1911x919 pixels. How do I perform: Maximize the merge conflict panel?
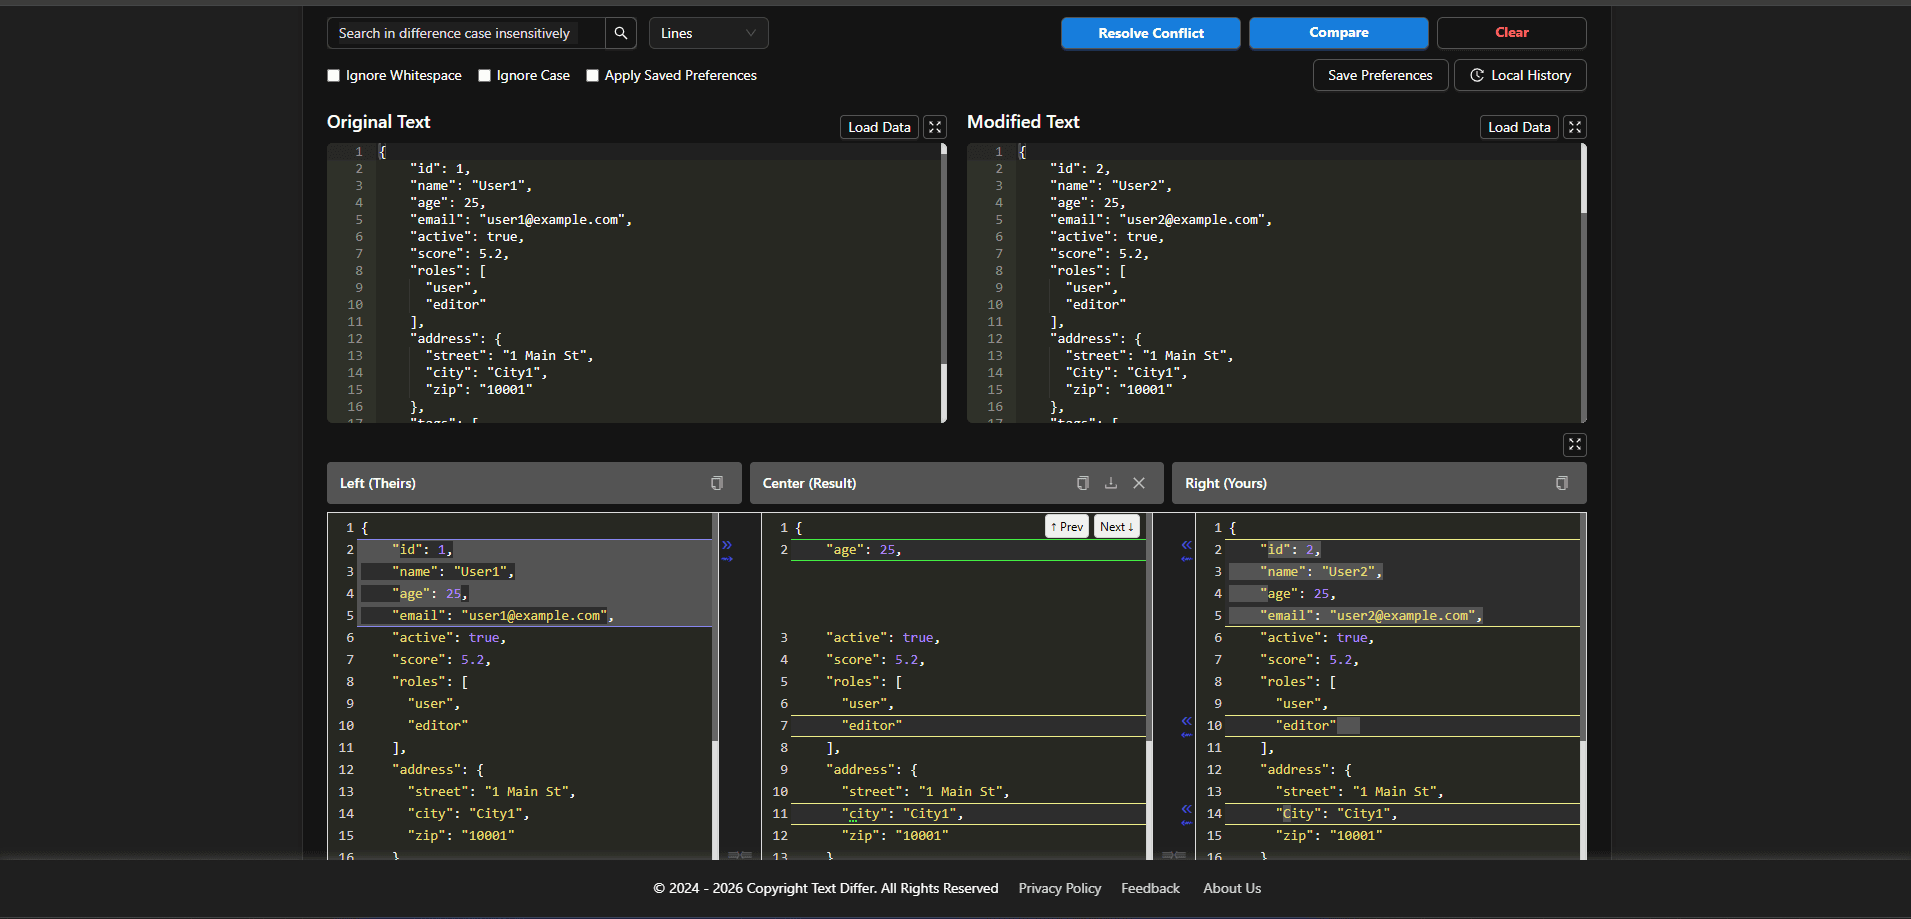click(x=1575, y=445)
